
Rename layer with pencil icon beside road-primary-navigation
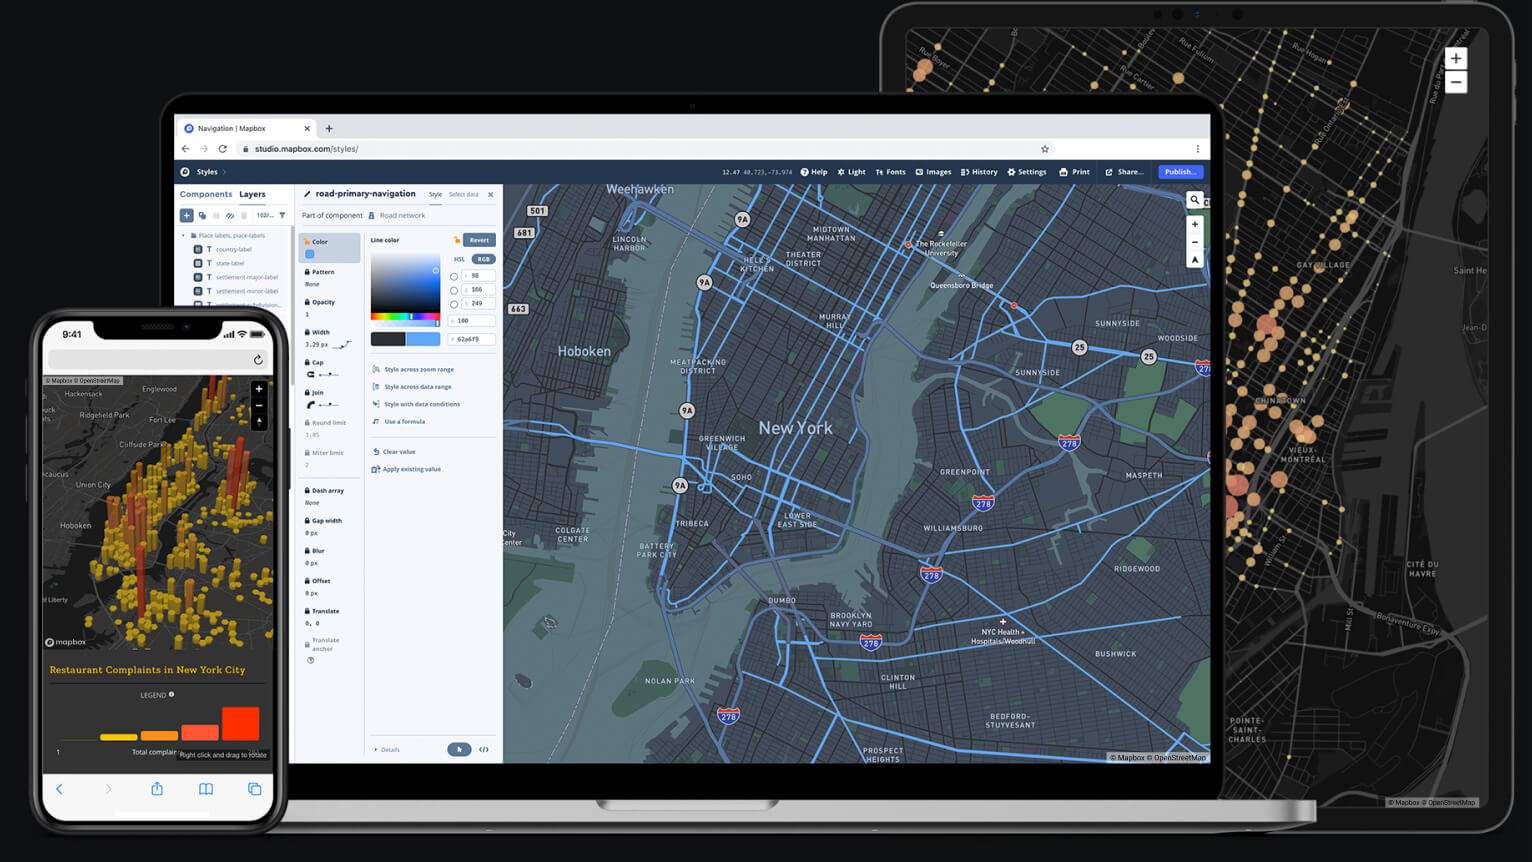(x=307, y=194)
